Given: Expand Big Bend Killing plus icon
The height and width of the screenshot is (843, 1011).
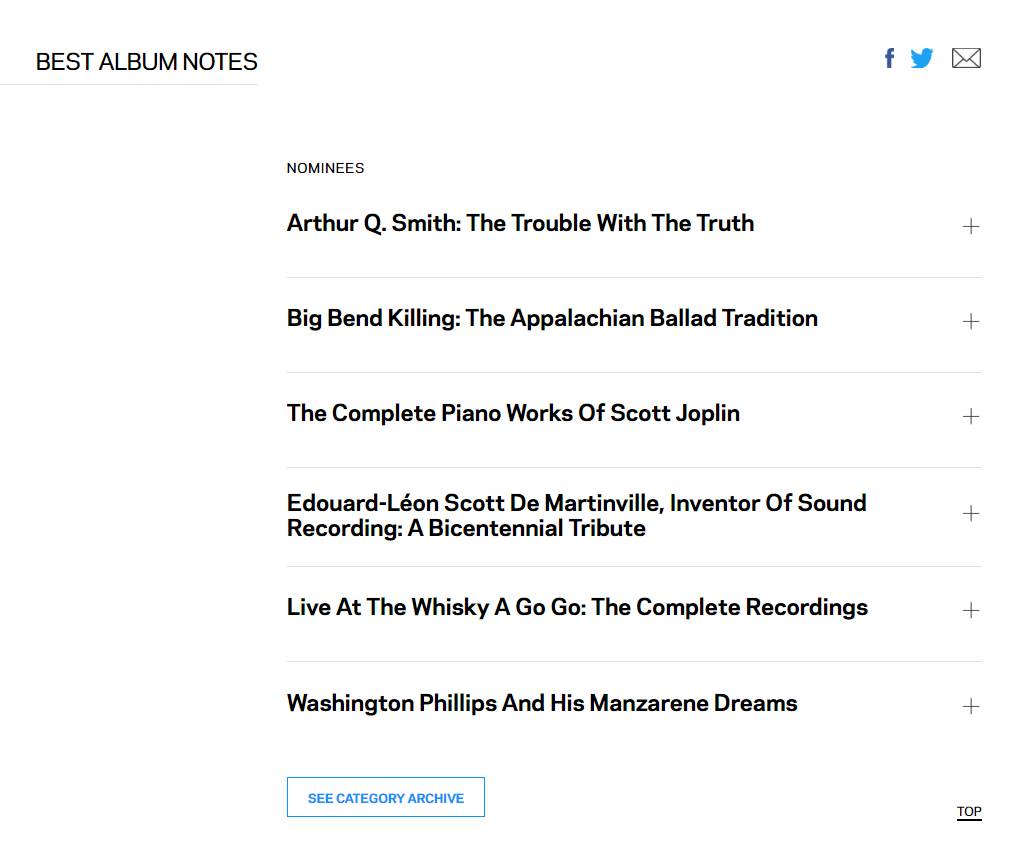Looking at the screenshot, I should 970,321.
